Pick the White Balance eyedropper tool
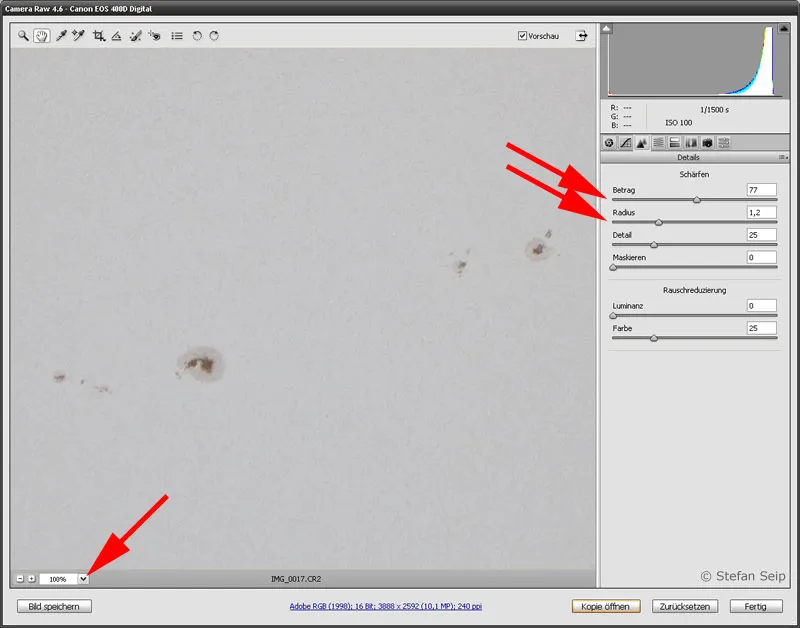 (x=61, y=36)
